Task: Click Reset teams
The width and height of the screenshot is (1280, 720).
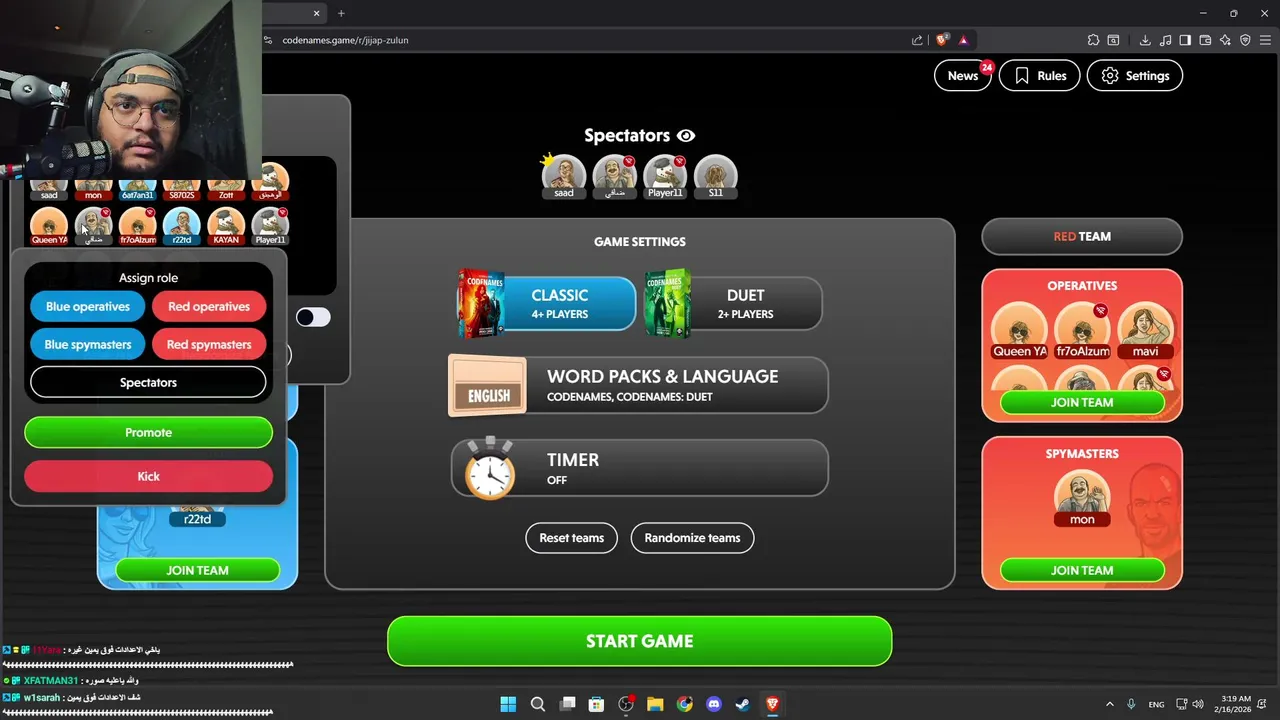Action: (572, 538)
